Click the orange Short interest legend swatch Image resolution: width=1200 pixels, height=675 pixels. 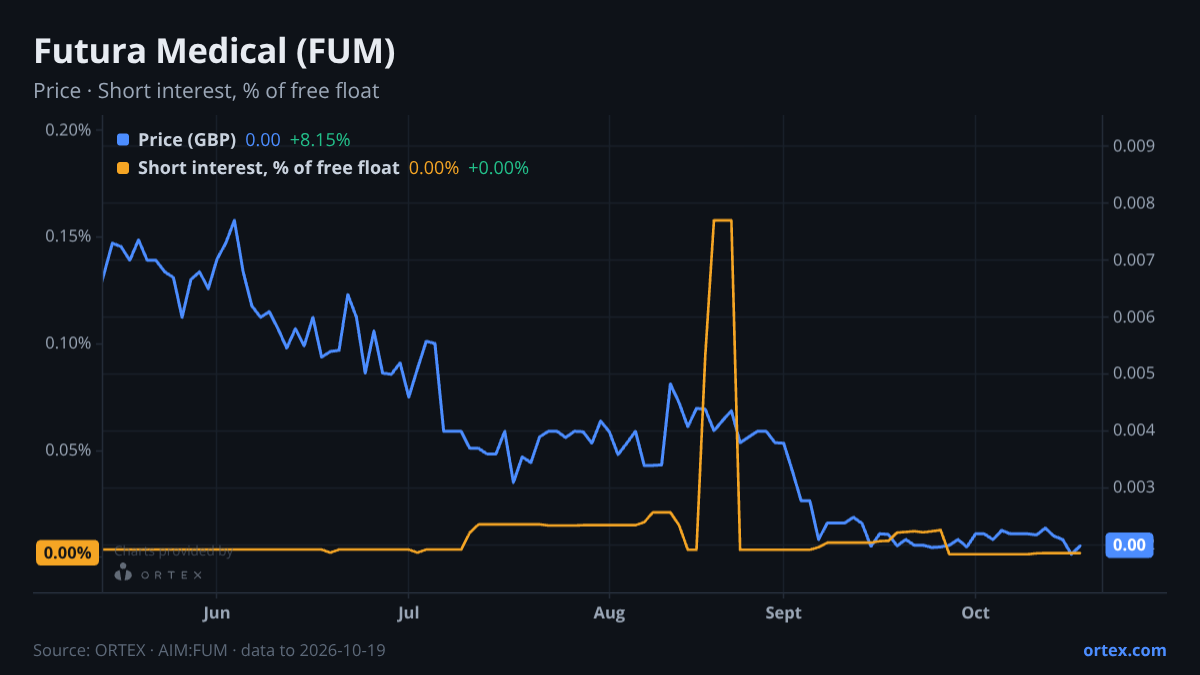pos(123,168)
